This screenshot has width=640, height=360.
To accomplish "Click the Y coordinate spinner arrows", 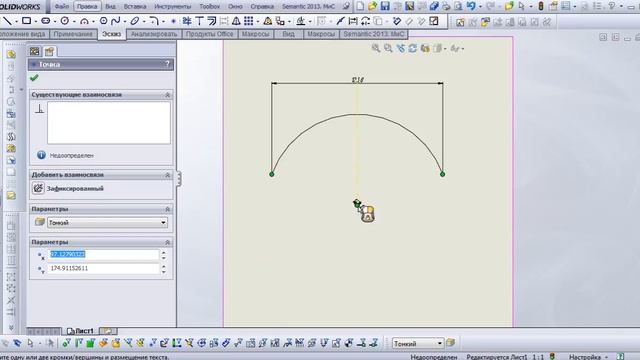I will pos(163,269).
